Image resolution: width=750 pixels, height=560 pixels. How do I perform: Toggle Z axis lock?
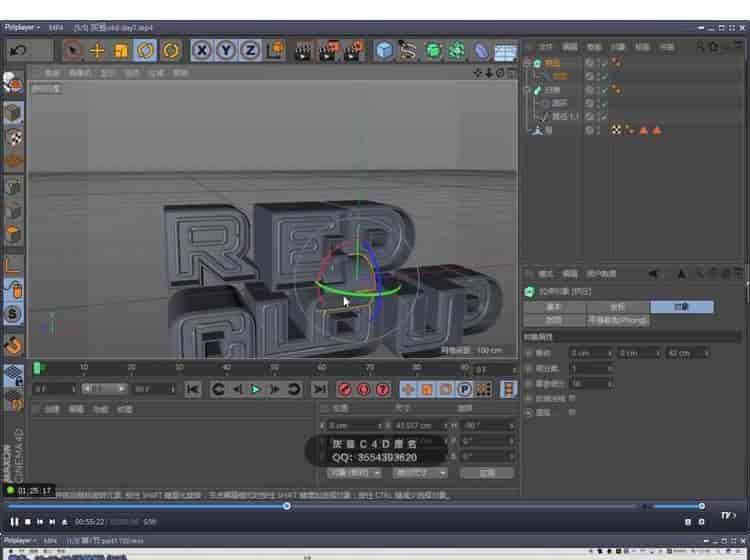249,50
